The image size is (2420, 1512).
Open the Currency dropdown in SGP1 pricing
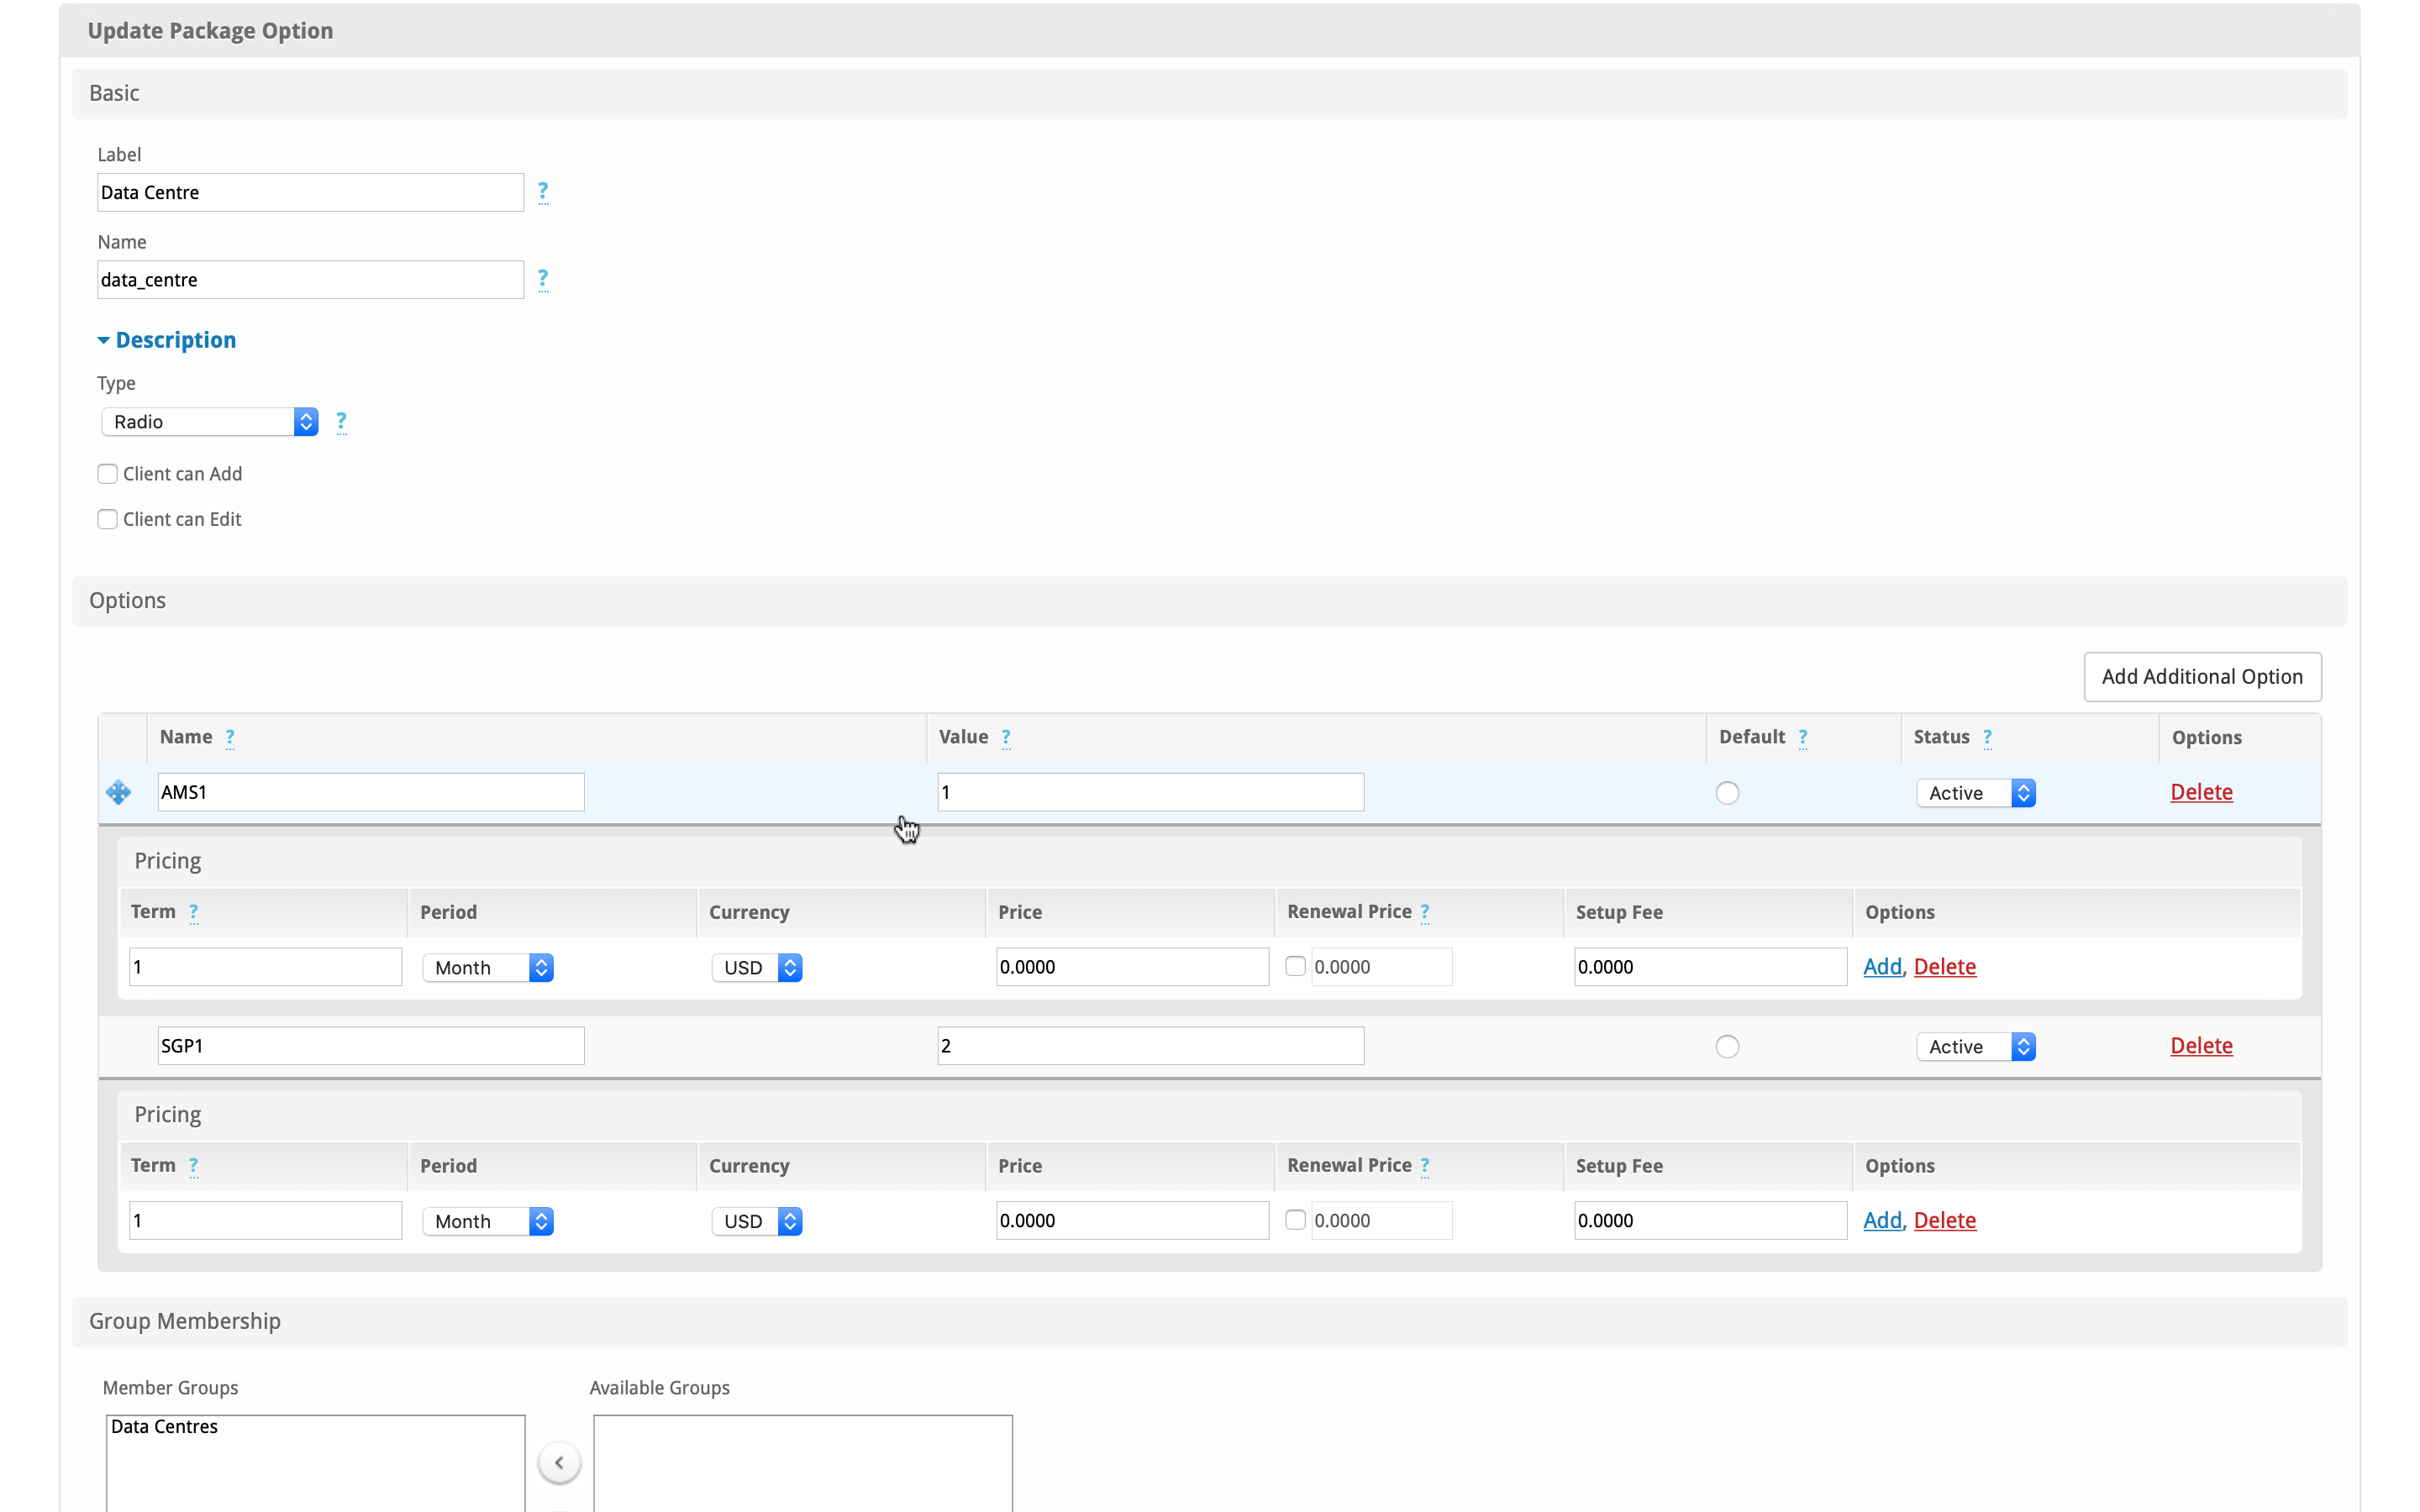tap(757, 1222)
